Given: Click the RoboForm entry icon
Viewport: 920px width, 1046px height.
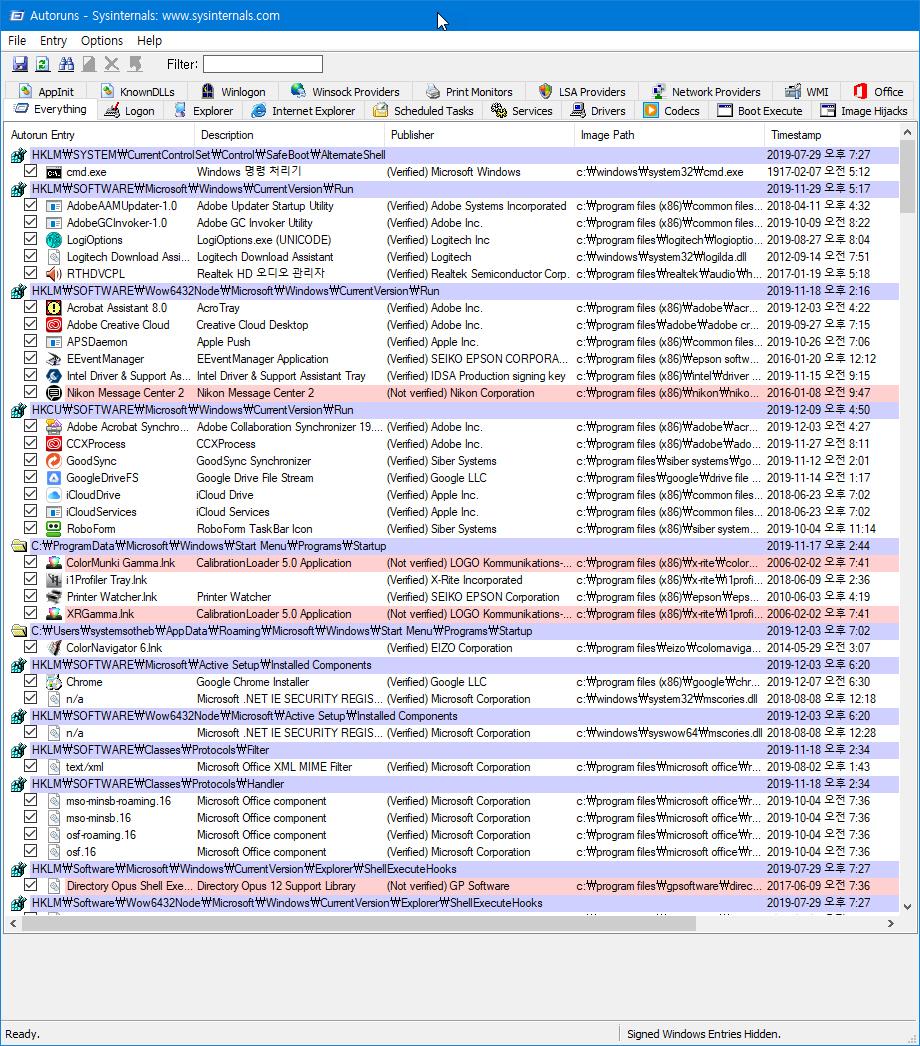Looking at the screenshot, I should pyautogui.click(x=54, y=529).
